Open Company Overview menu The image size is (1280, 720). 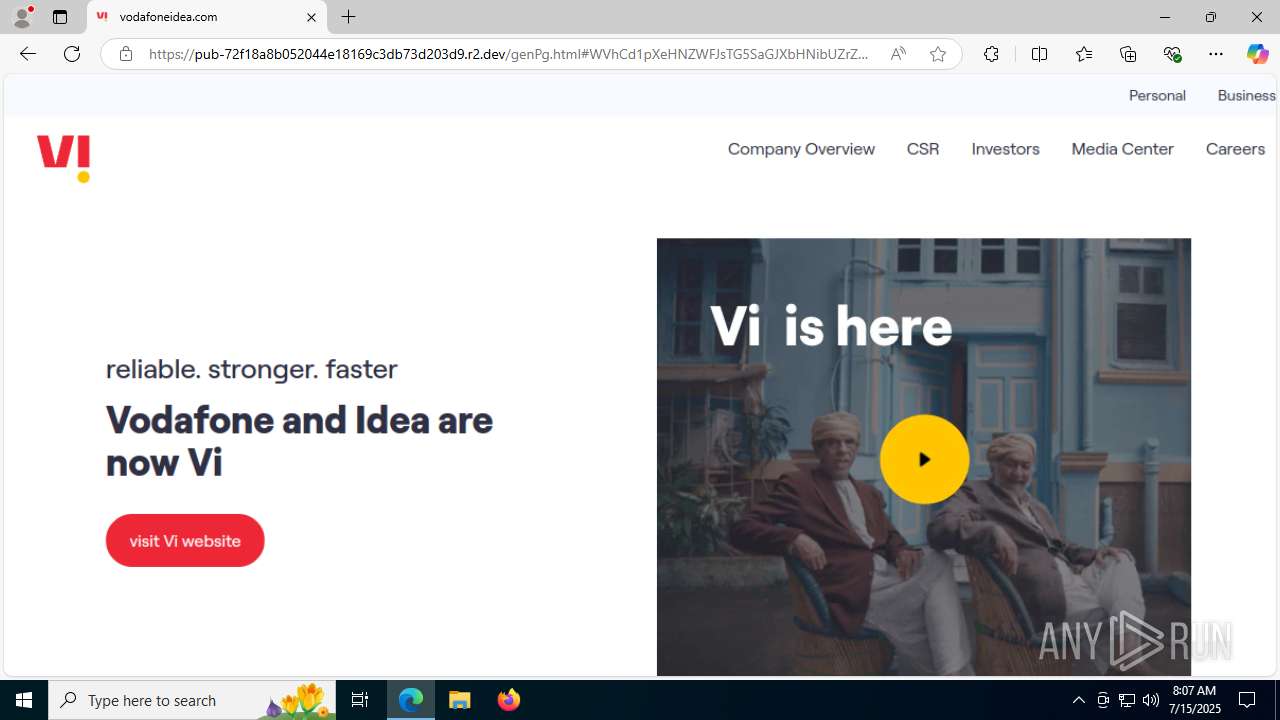click(801, 149)
